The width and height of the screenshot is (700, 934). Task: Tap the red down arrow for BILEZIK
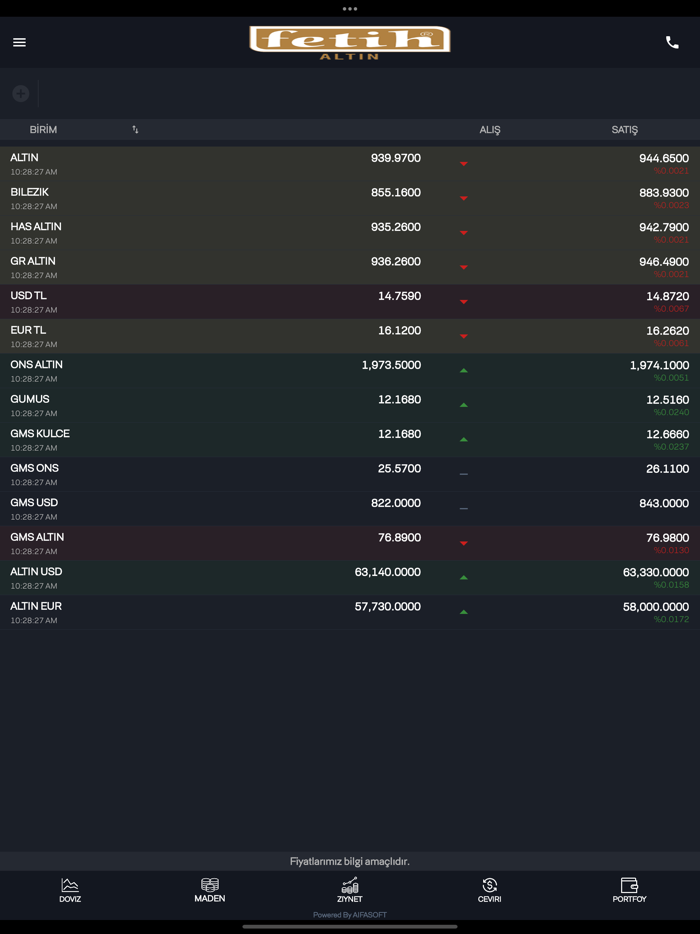pos(464,198)
